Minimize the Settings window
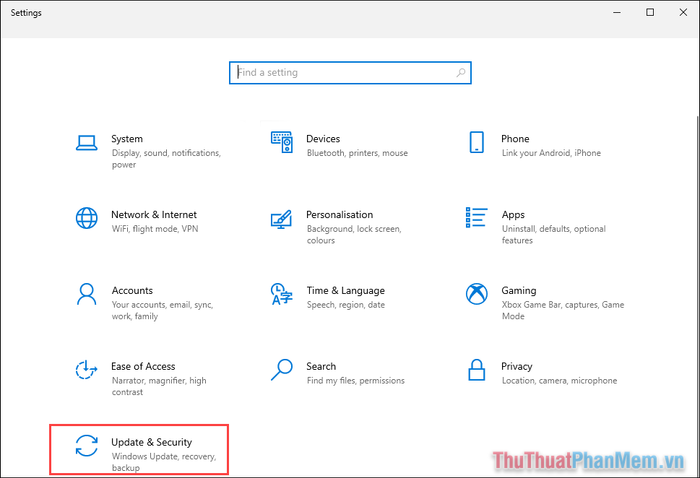The height and width of the screenshot is (478, 700). coord(617,12)
